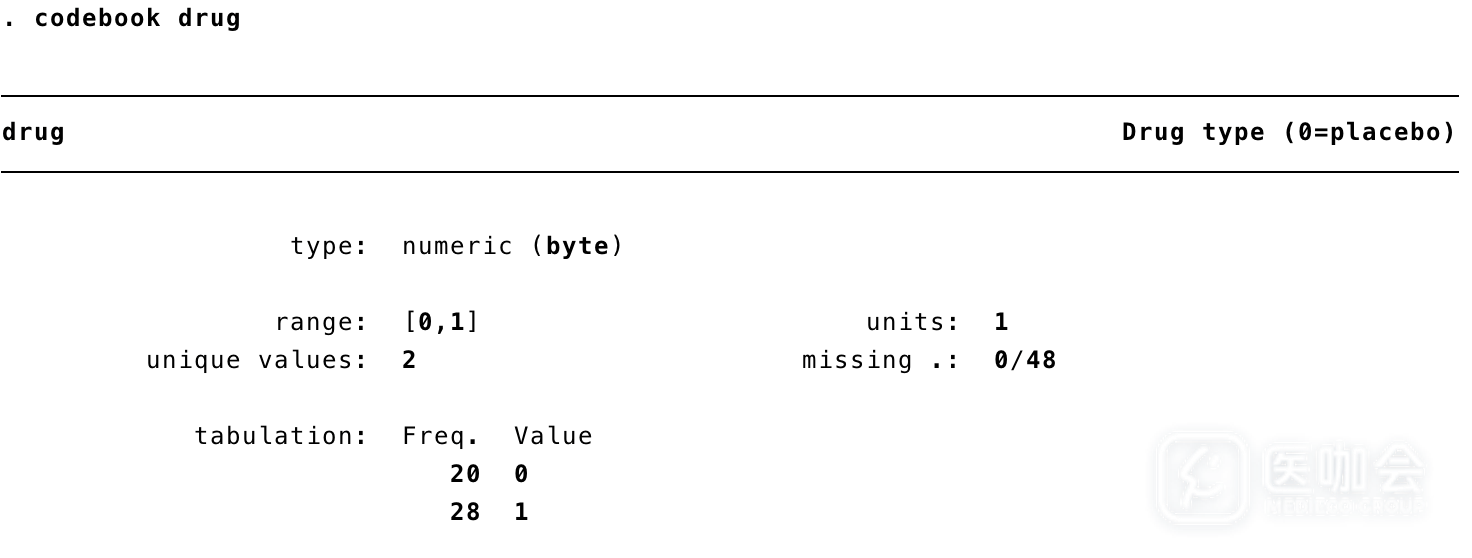
Task: Click the 'unique values:' label
Action: pyautogui.click(x=257, y=360)
